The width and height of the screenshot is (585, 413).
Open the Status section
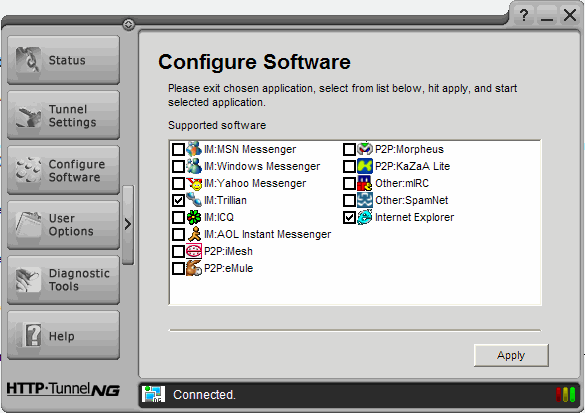coord(63,60)
